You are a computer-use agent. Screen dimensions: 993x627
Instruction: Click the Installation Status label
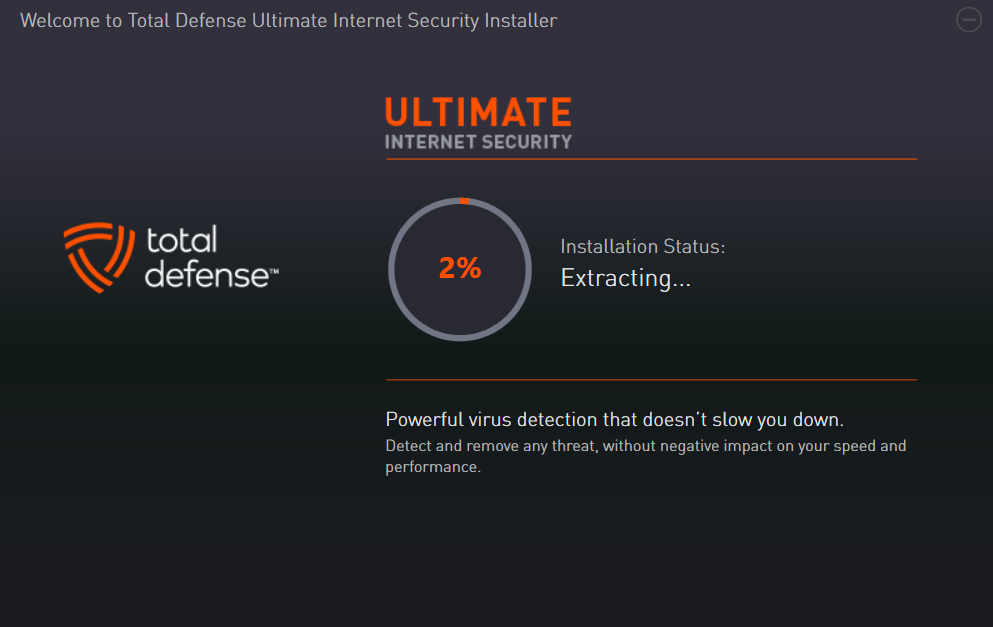click(x=643, y=246)
